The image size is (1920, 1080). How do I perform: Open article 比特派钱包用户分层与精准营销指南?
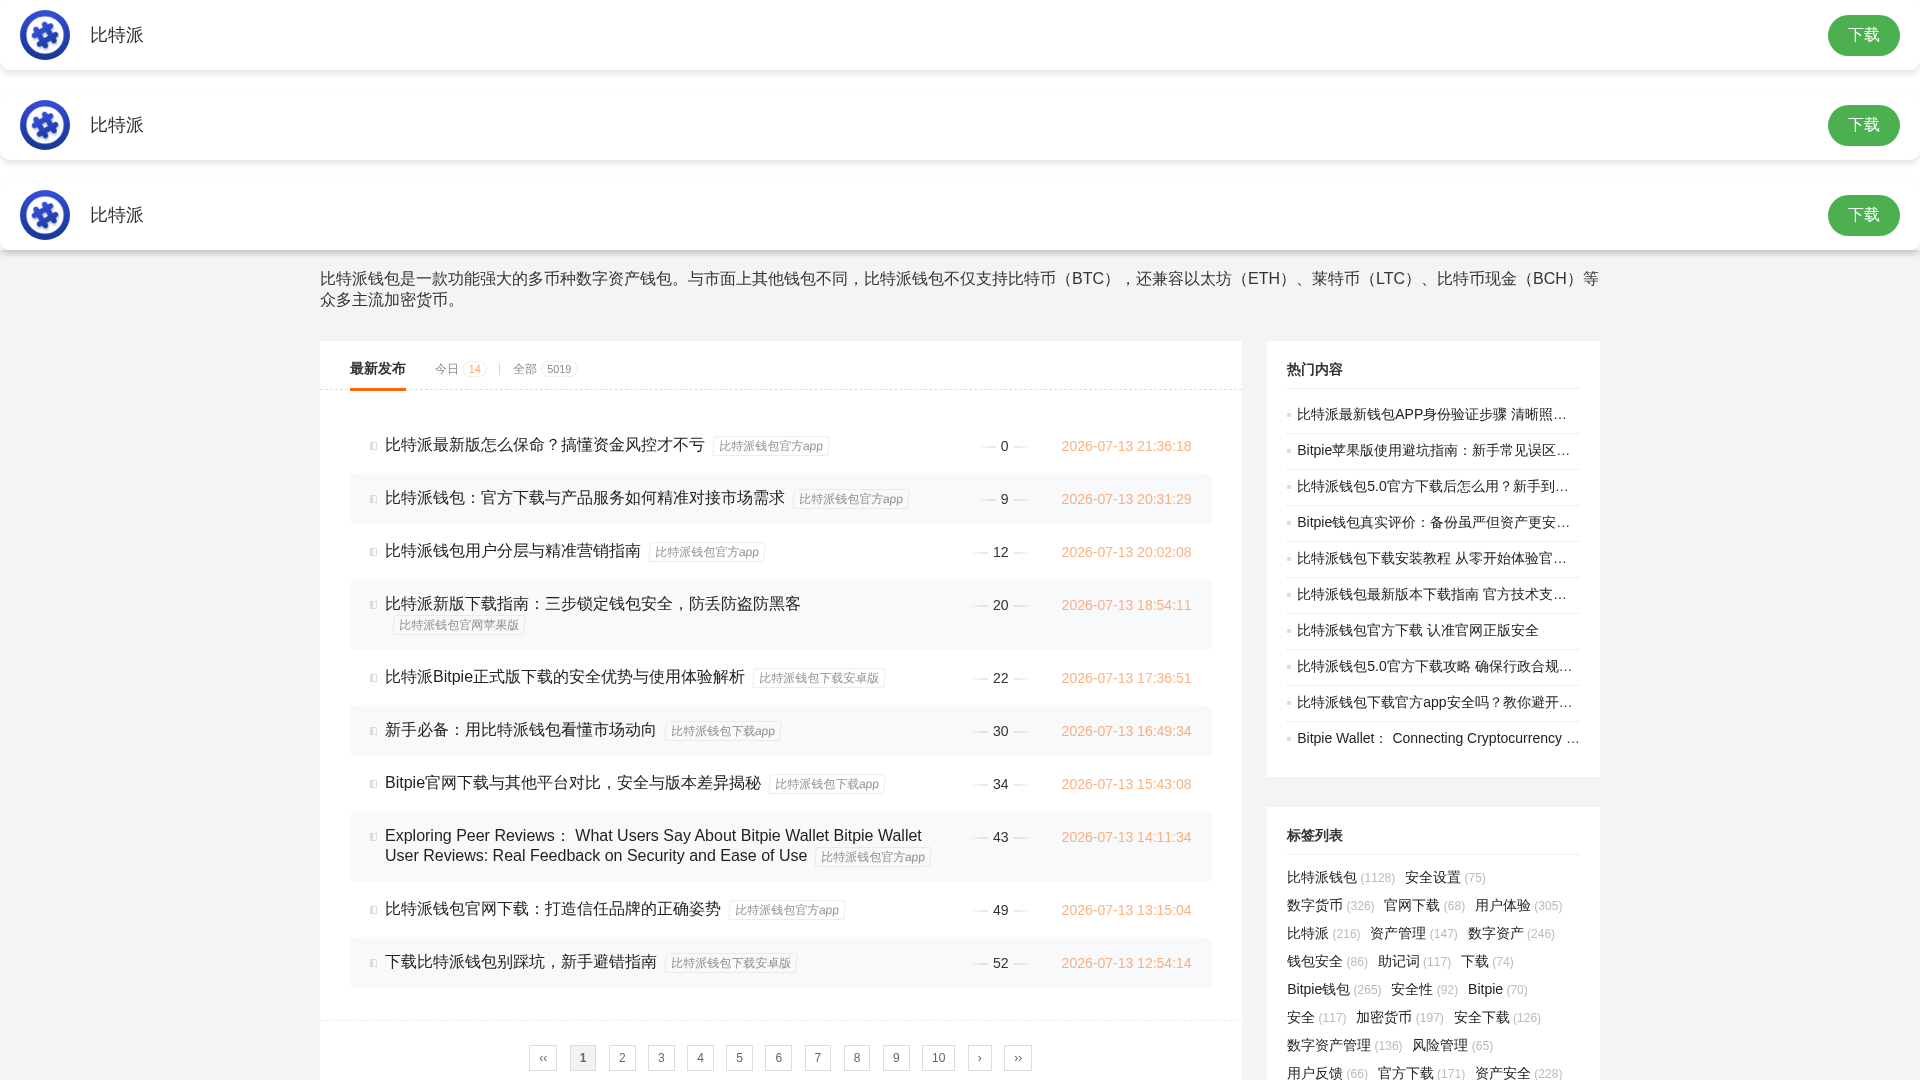coord(512,551)
